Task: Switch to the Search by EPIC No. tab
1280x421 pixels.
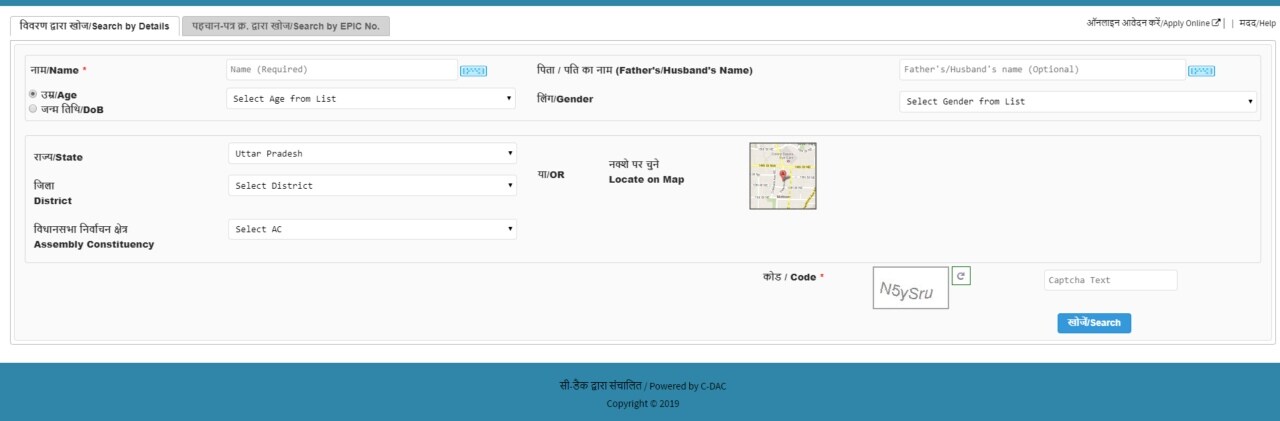Action: point(286,26)
